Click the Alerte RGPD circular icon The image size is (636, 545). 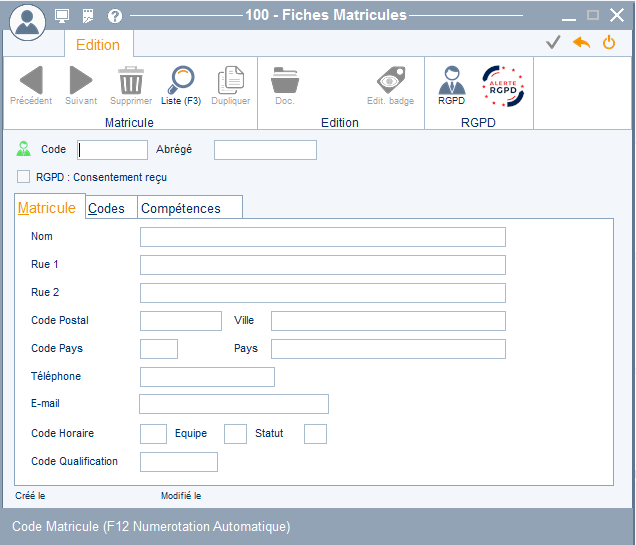point(503,86)
